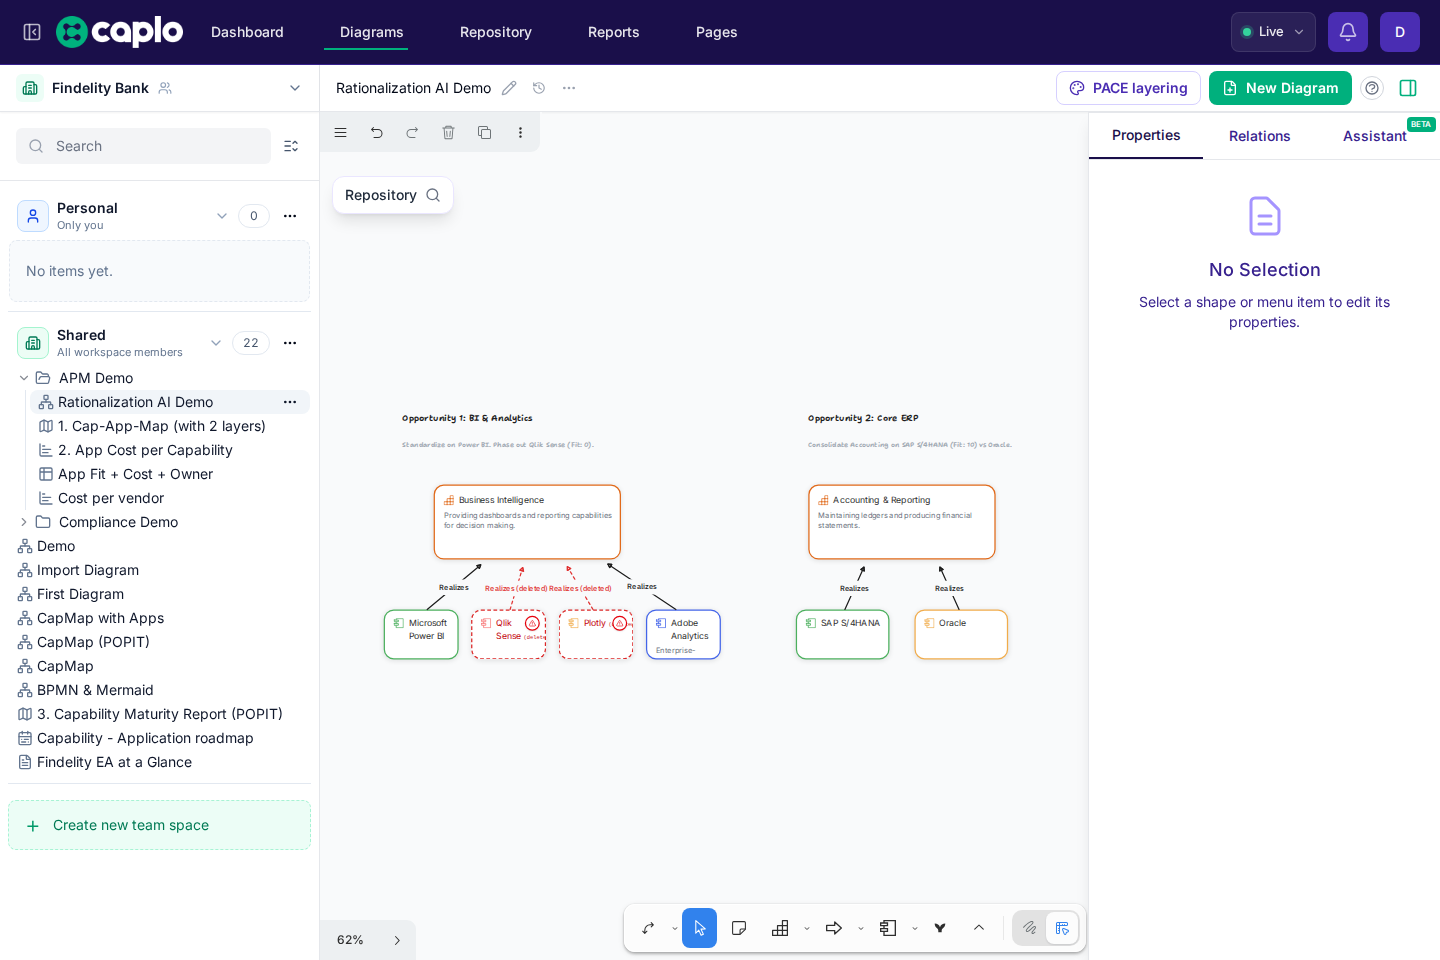
Task: Expand the zoom panel arrow next to 62%
Action: tap(397, 940)
